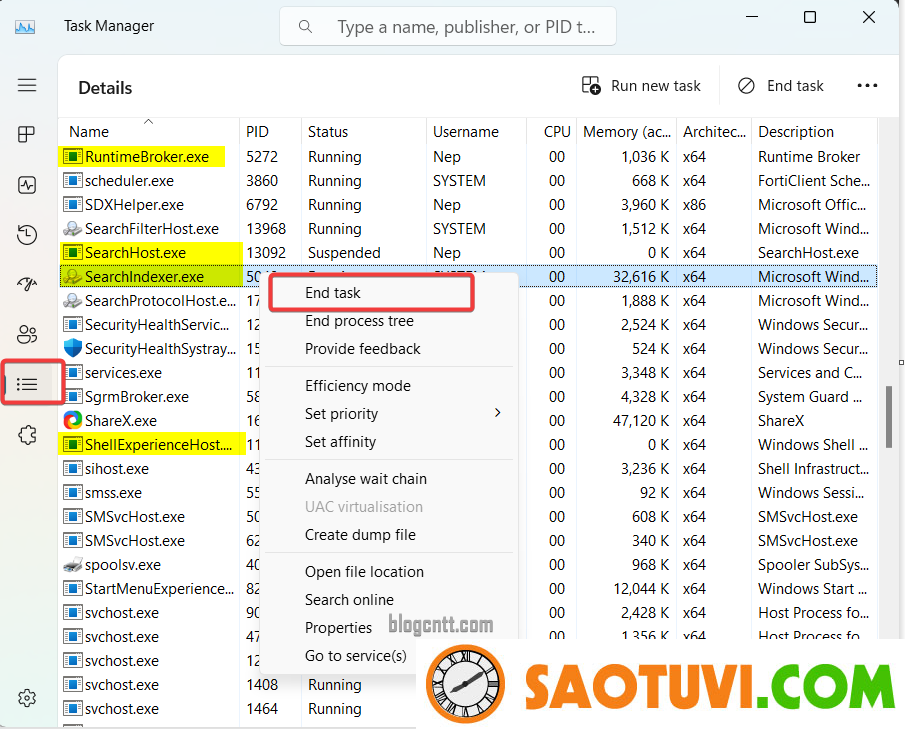The width and height of the screenshot is (905, 729).
Task: Click the 47,120 K memory value
Action: click(x=641, y=421)
